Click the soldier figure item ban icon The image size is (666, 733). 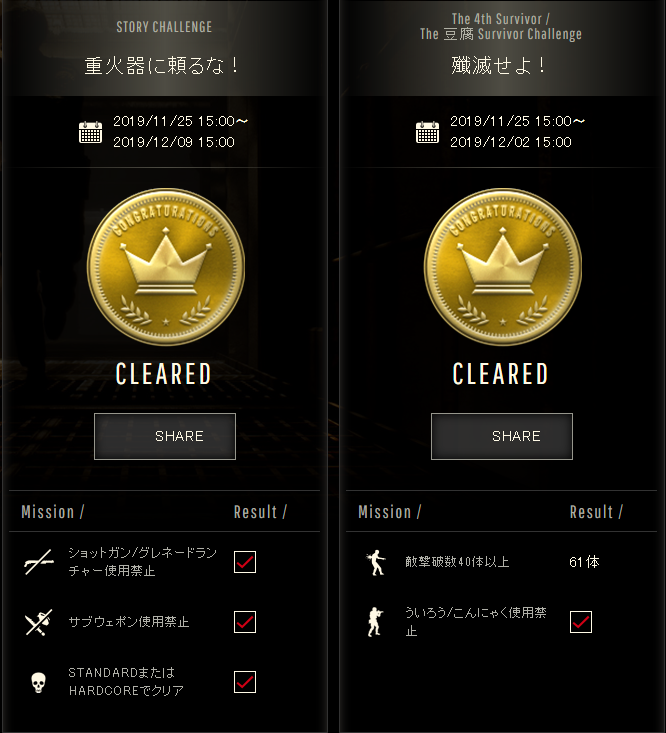tap(374, 622)
